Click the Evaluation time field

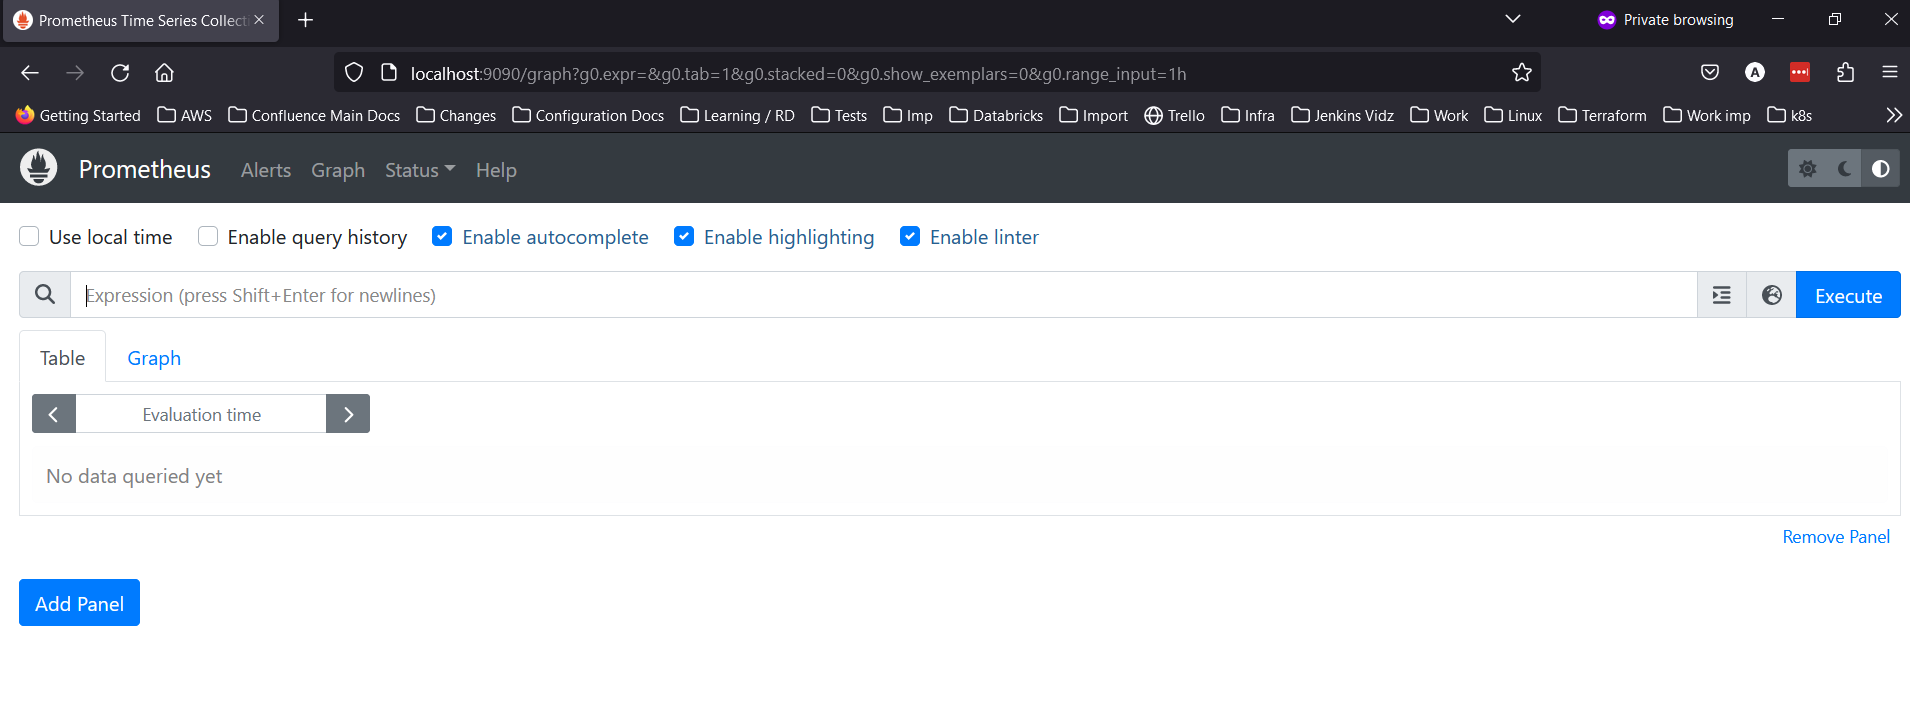click(x=201, y=414)
